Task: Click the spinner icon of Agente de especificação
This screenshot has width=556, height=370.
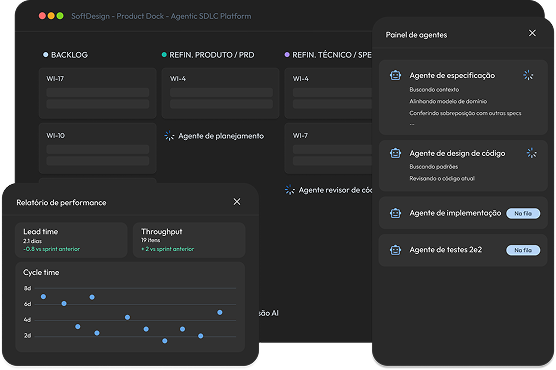Action: point(528,75)
